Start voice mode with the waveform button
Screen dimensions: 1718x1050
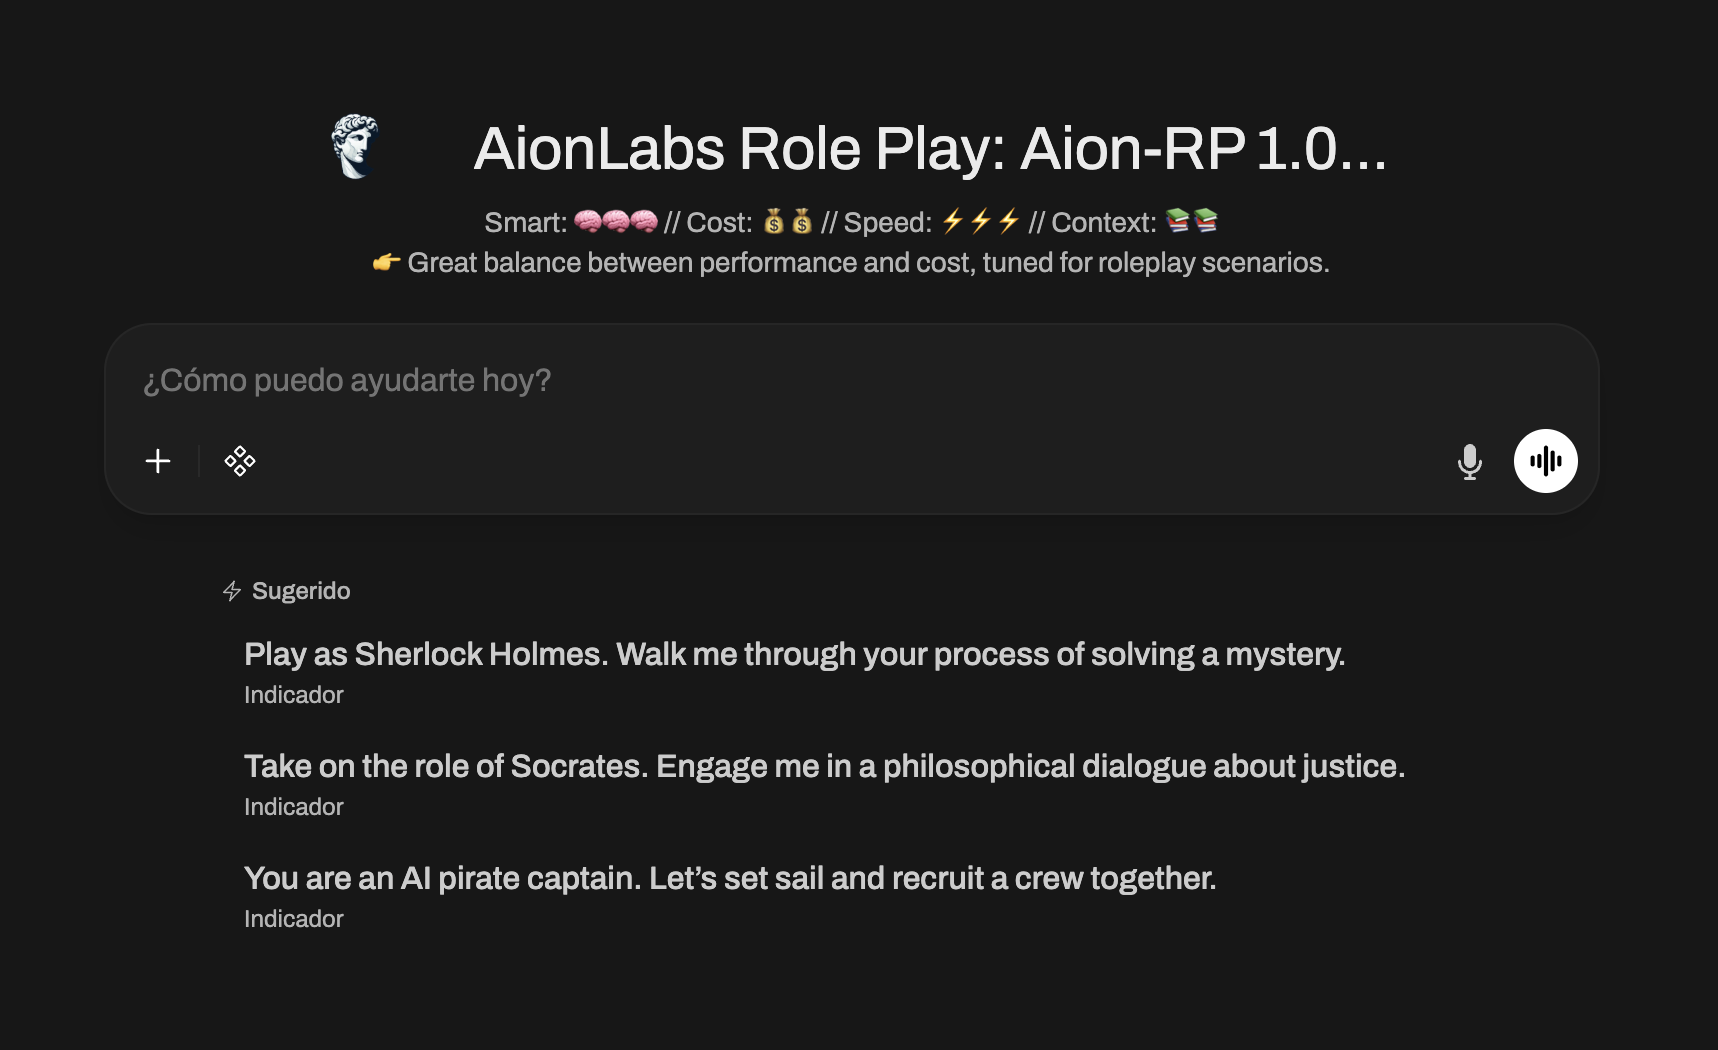(x=1545, y=461)
